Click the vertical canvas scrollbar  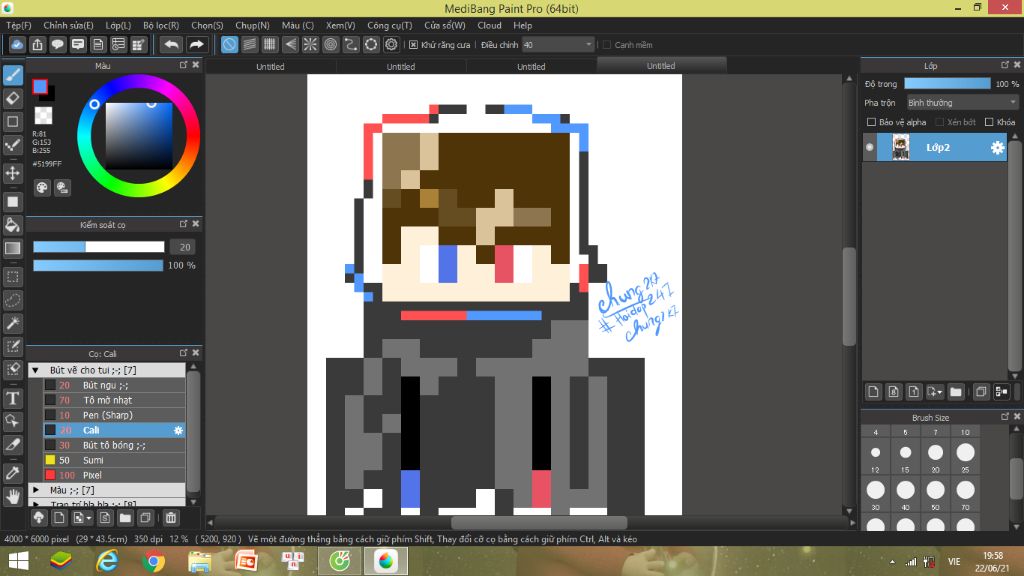[x=849, y=296]
